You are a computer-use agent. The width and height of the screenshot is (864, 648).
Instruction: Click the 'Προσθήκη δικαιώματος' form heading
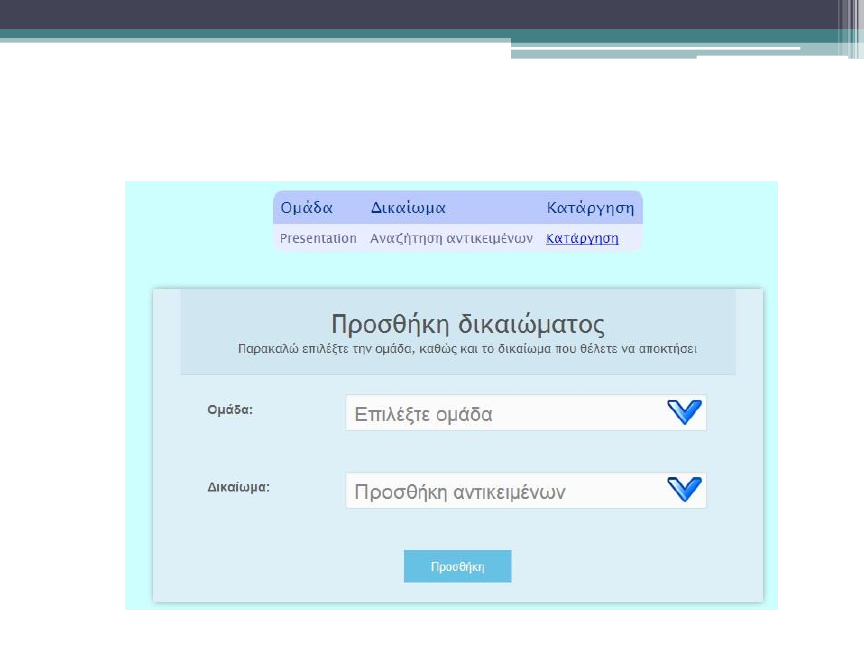pyautogui.click(x=467, y=325)
